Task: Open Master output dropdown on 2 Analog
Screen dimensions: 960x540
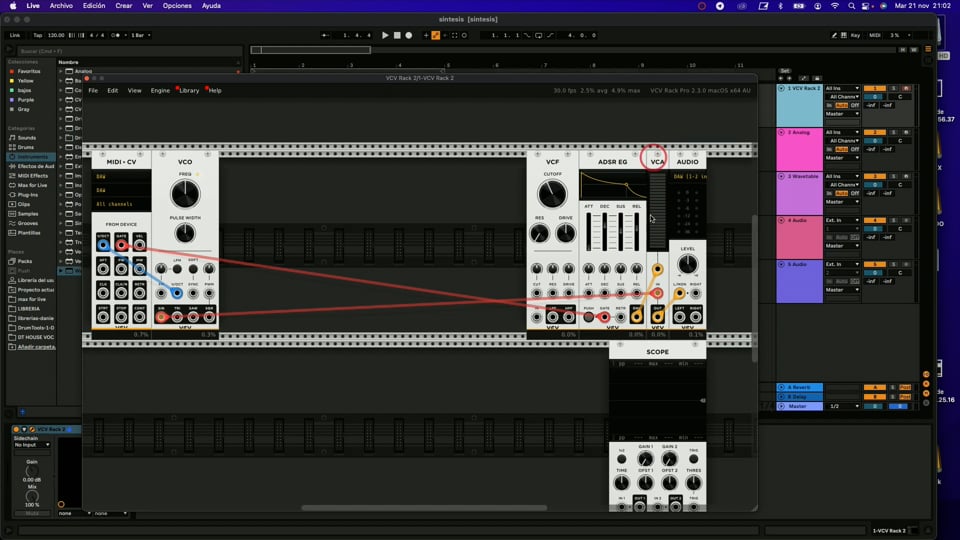Action: (842, 158)
